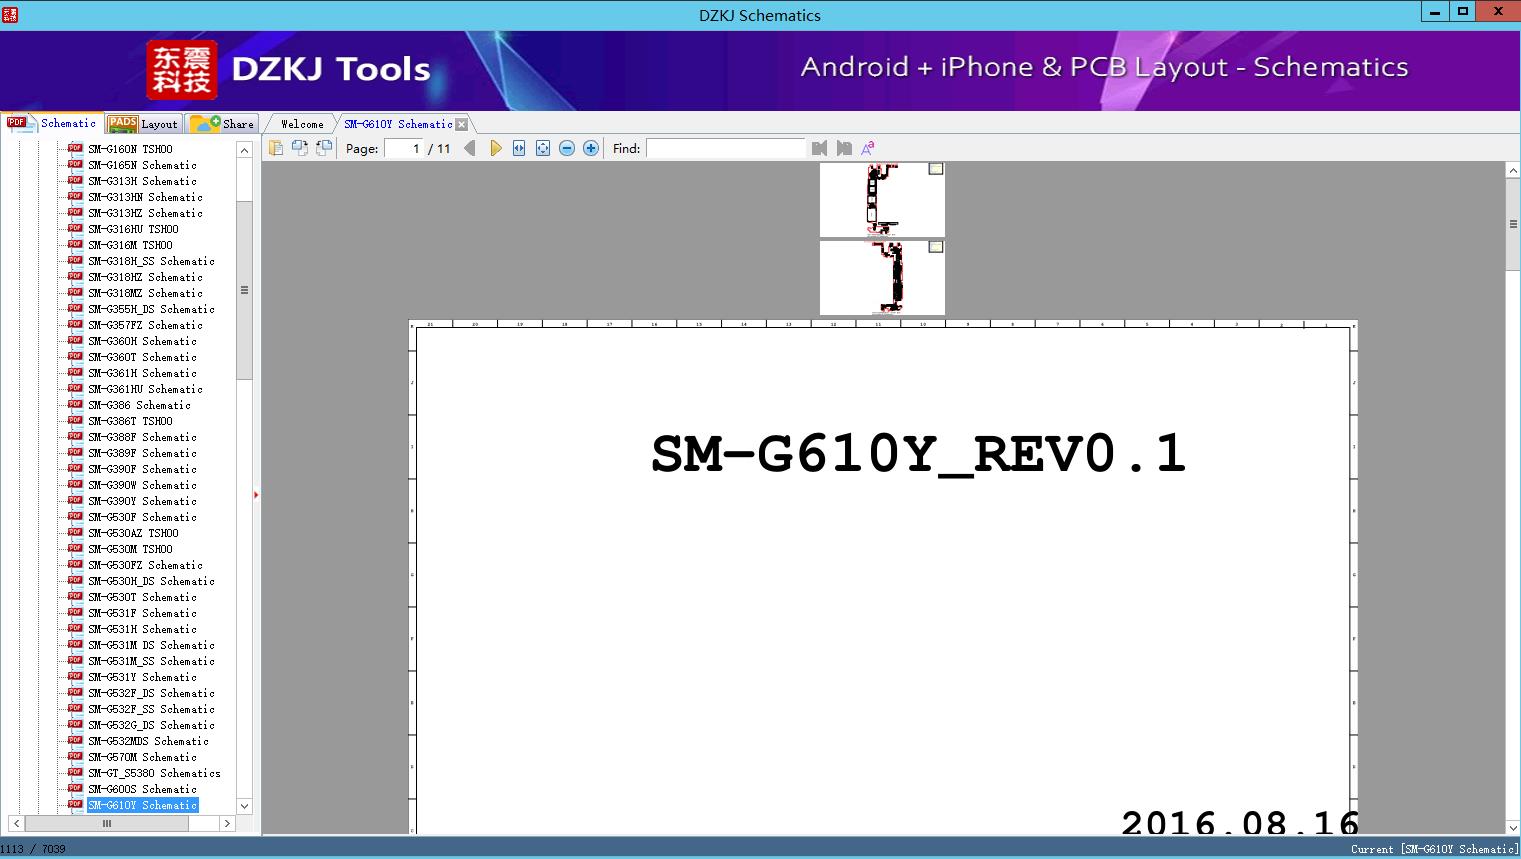Go to the previous page with the left arrow

coord(470,148)
